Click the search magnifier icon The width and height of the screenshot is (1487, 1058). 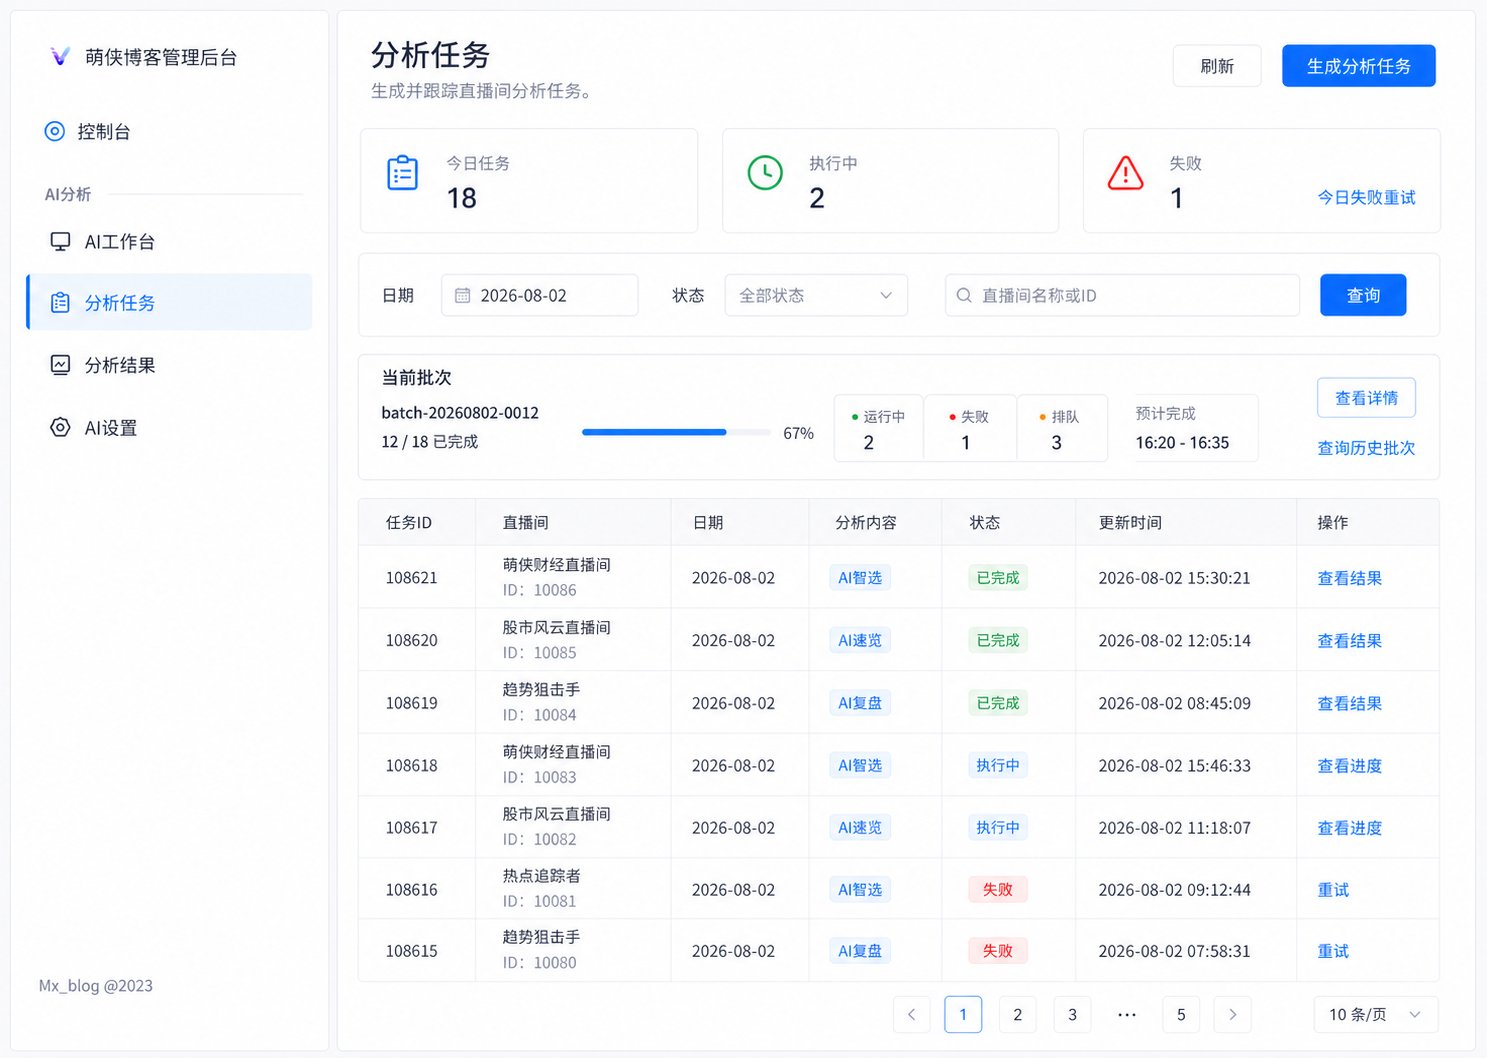964,295
